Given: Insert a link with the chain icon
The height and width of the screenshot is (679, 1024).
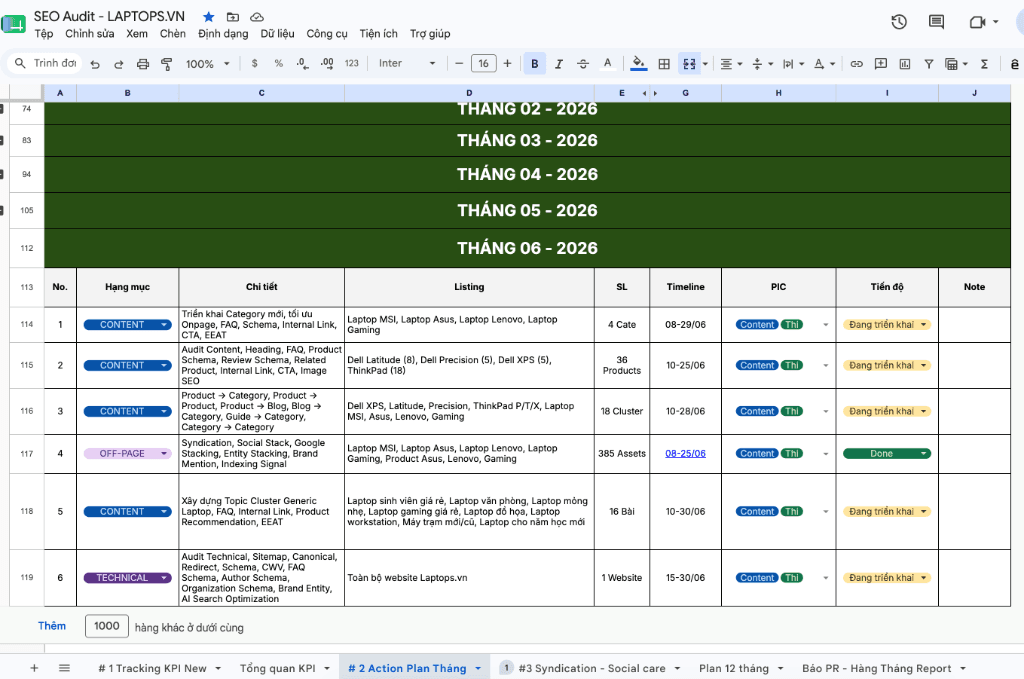Looking at the screenshot, I should 857,63.
